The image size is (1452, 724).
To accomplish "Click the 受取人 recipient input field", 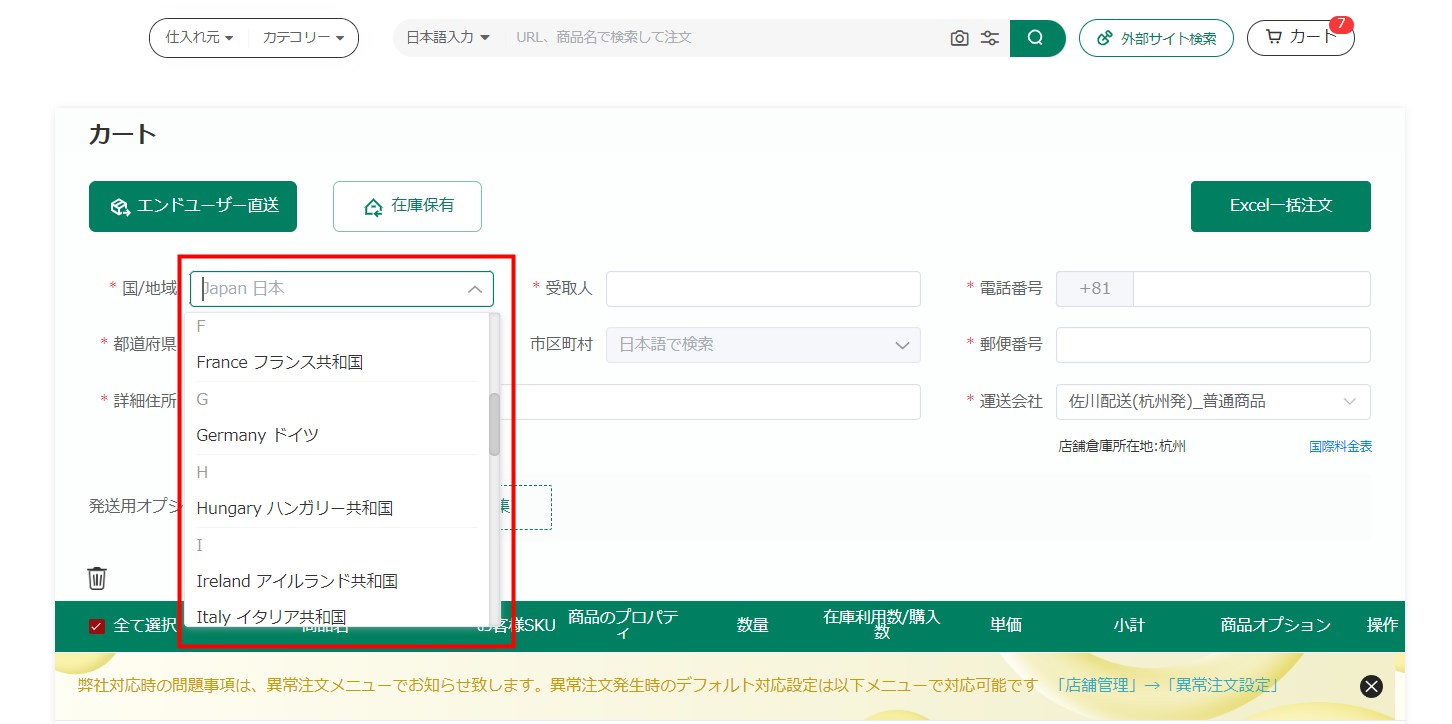I will point(762,289).
